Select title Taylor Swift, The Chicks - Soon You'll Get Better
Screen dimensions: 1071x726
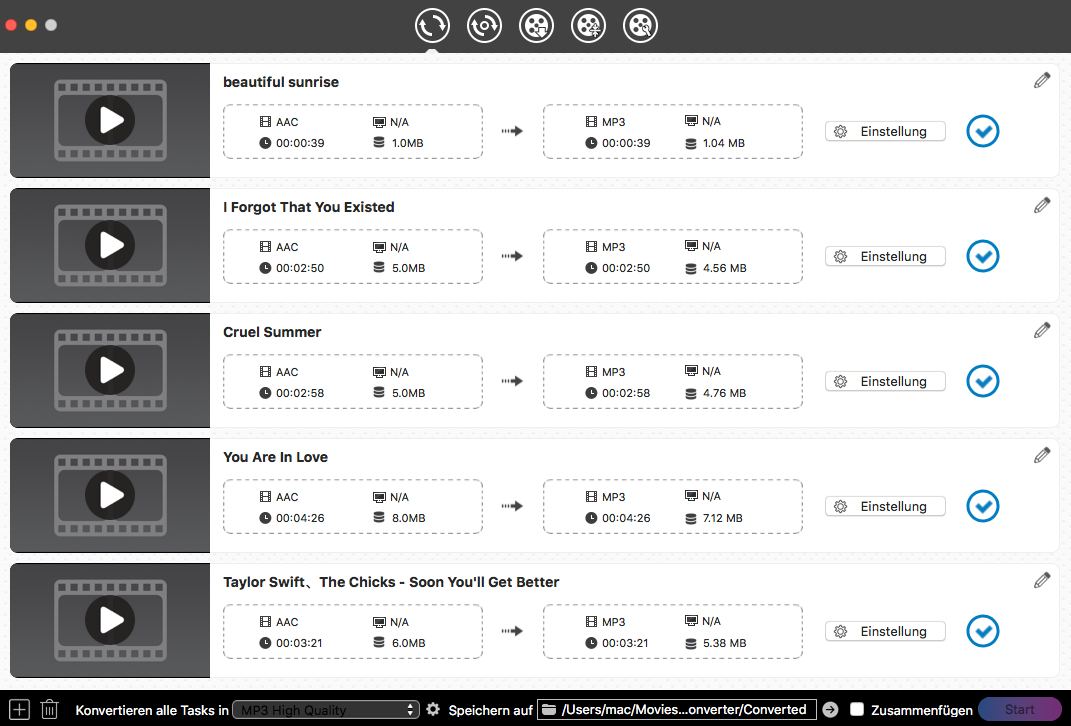click(x=391, y=582)
